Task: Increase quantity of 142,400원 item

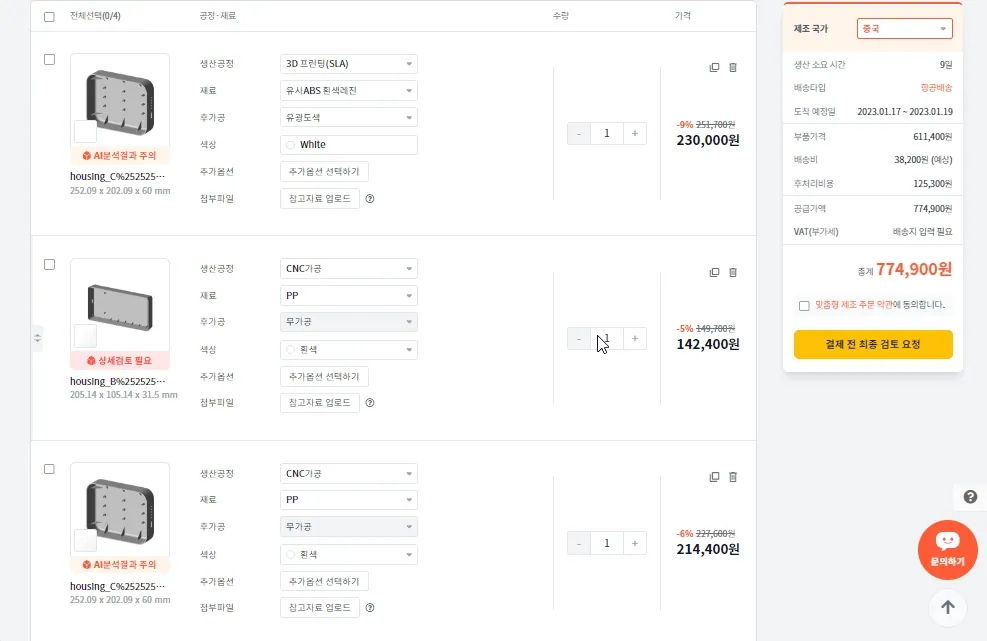Action: click(634, 339)
